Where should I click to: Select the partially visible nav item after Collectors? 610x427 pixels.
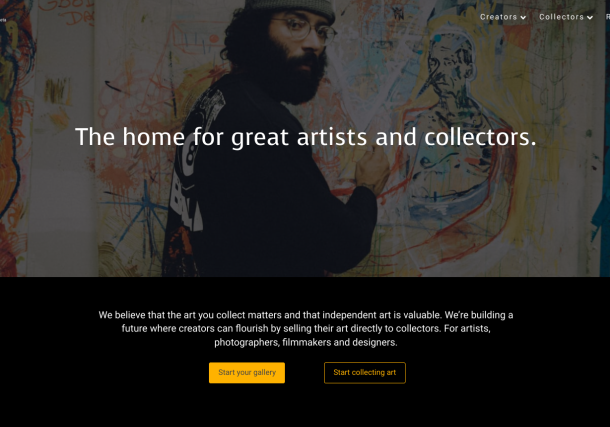point(608,17)
